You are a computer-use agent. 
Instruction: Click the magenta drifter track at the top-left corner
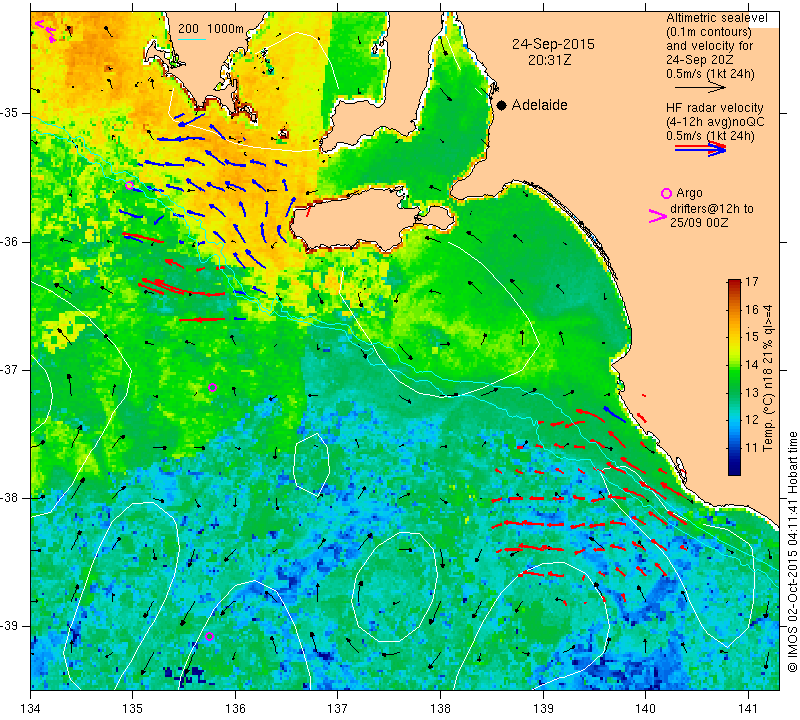click(45, 31)
